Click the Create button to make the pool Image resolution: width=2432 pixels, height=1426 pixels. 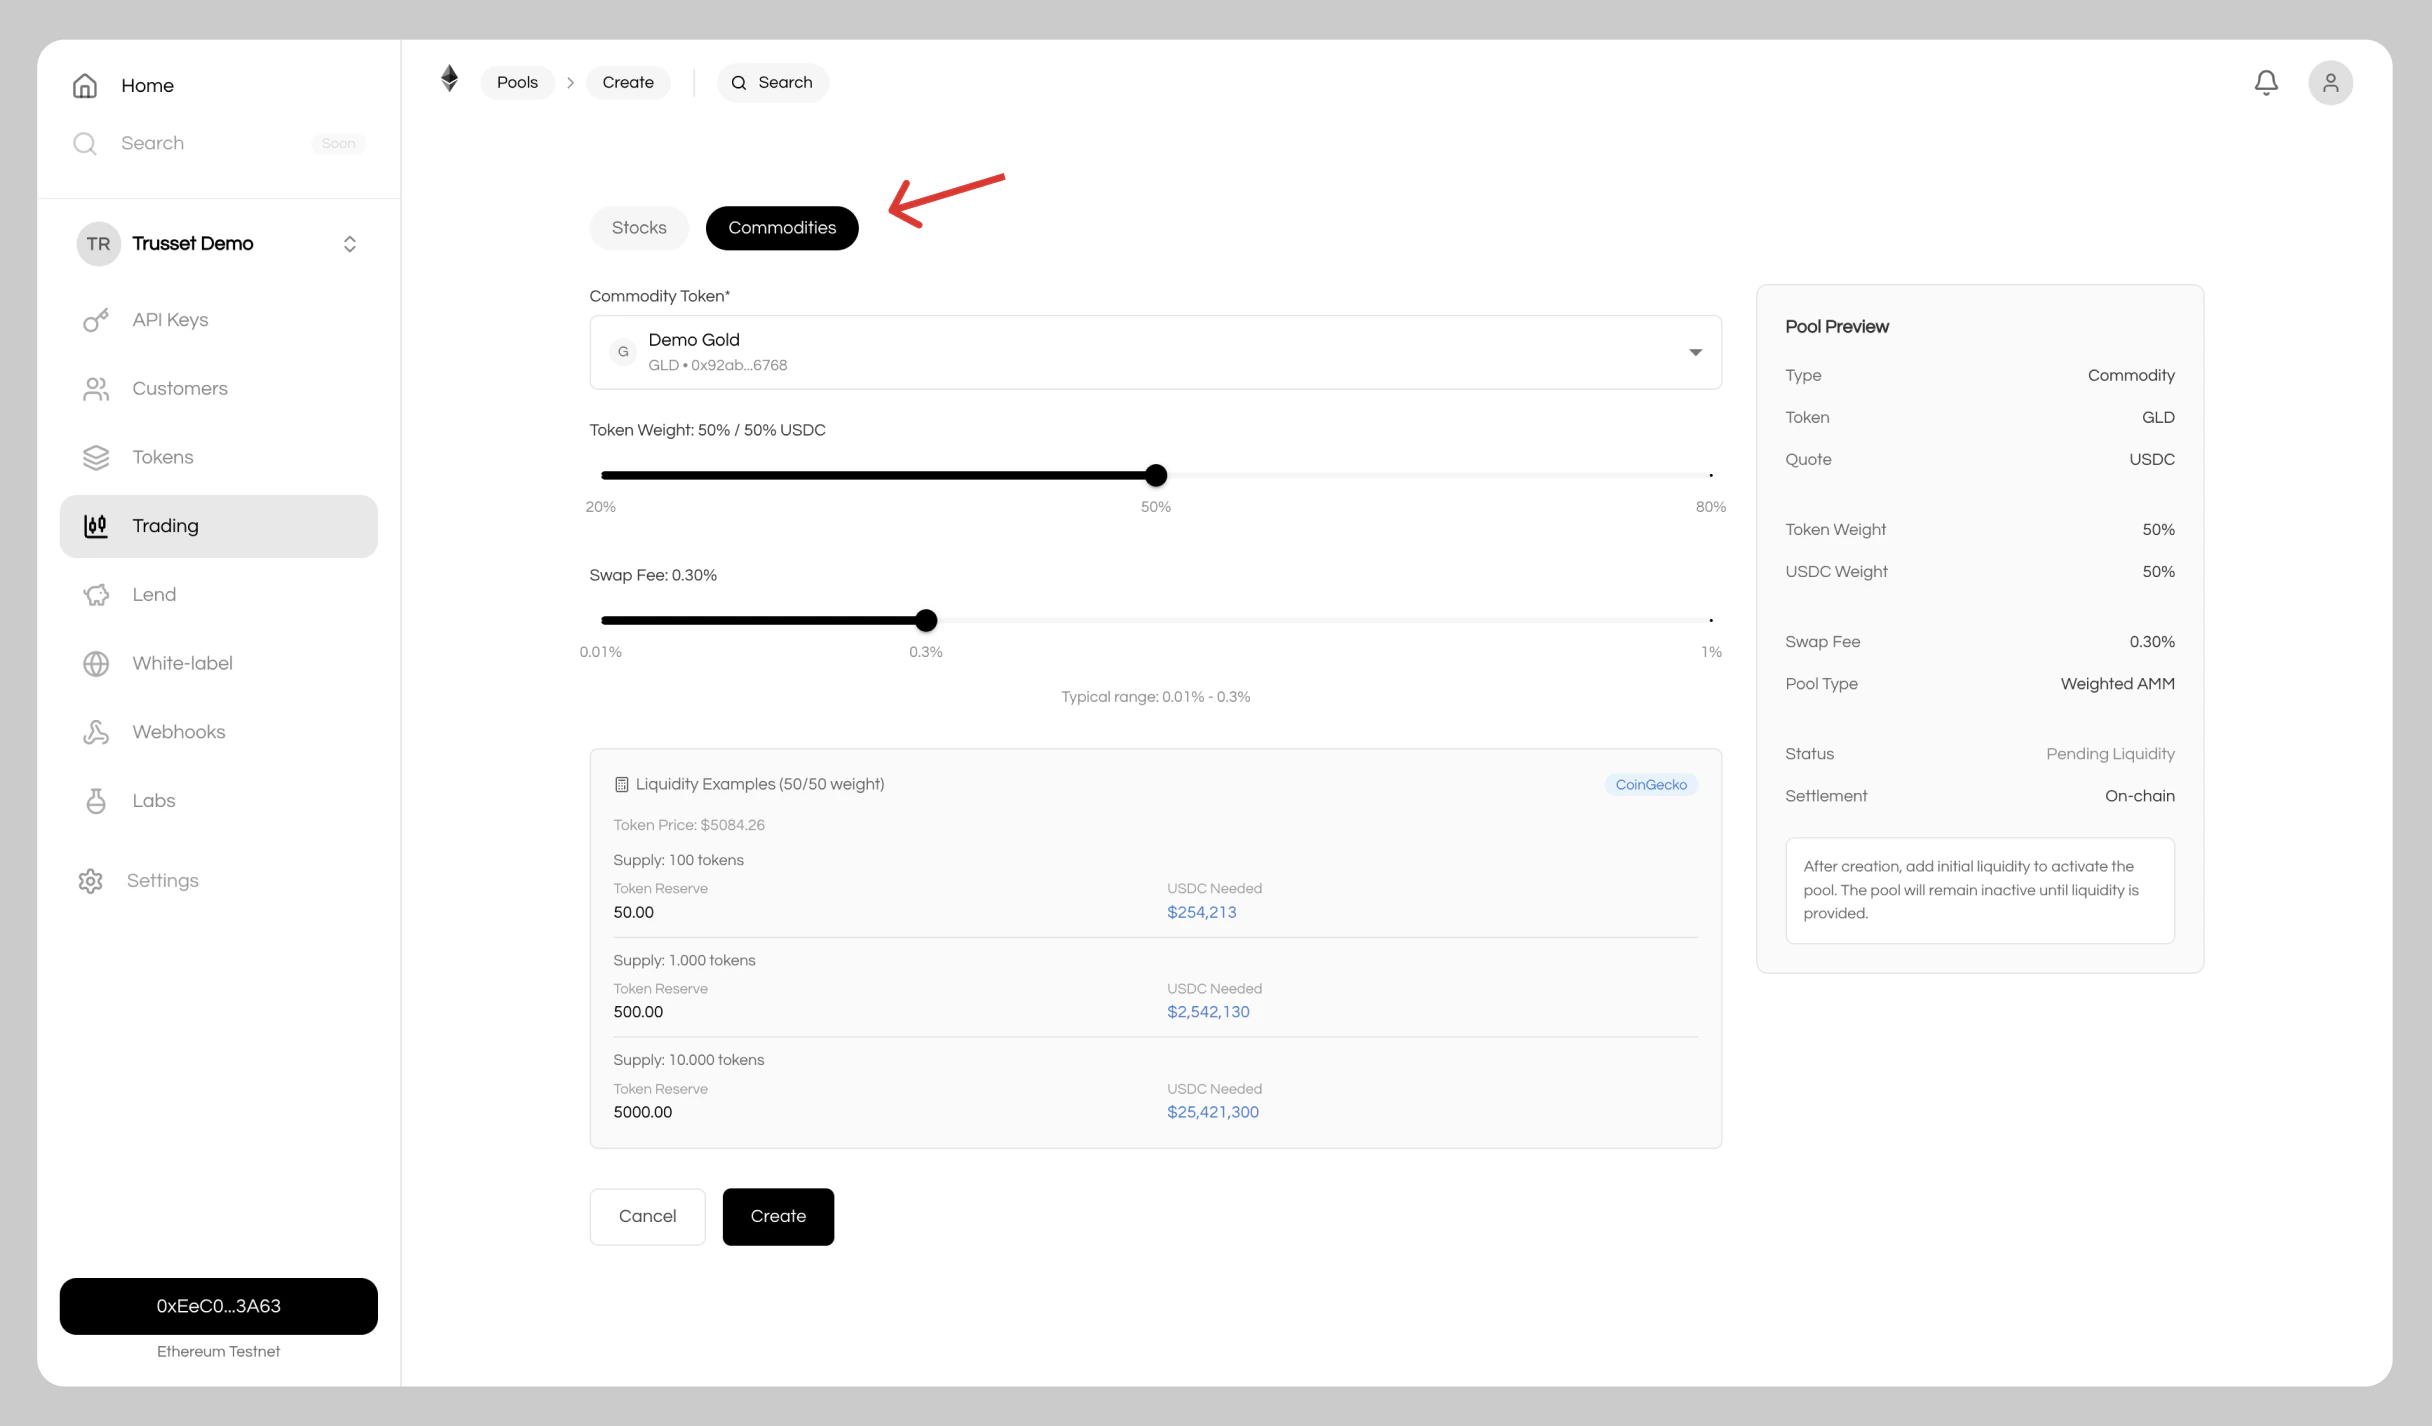click(777, 1216)
